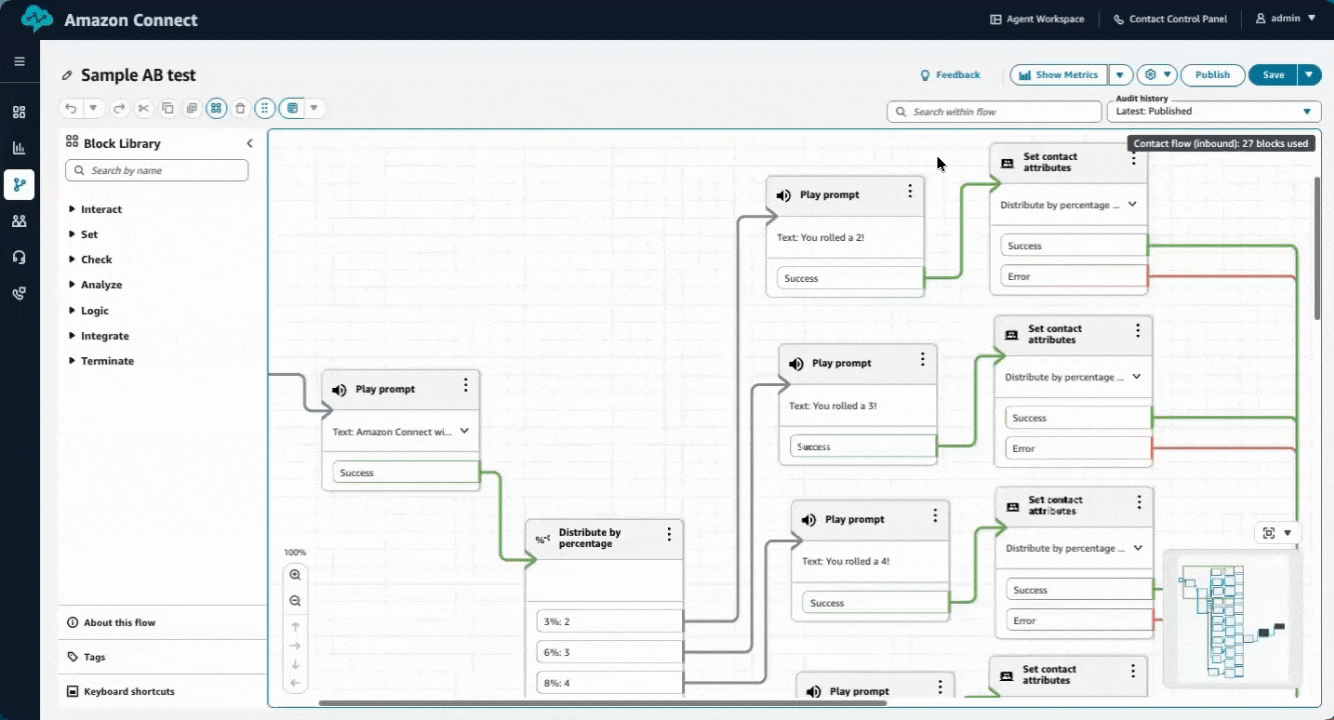The image size is (1334, 720).
Task: Select the Flows icon in the sidebar
Action: 19,184
